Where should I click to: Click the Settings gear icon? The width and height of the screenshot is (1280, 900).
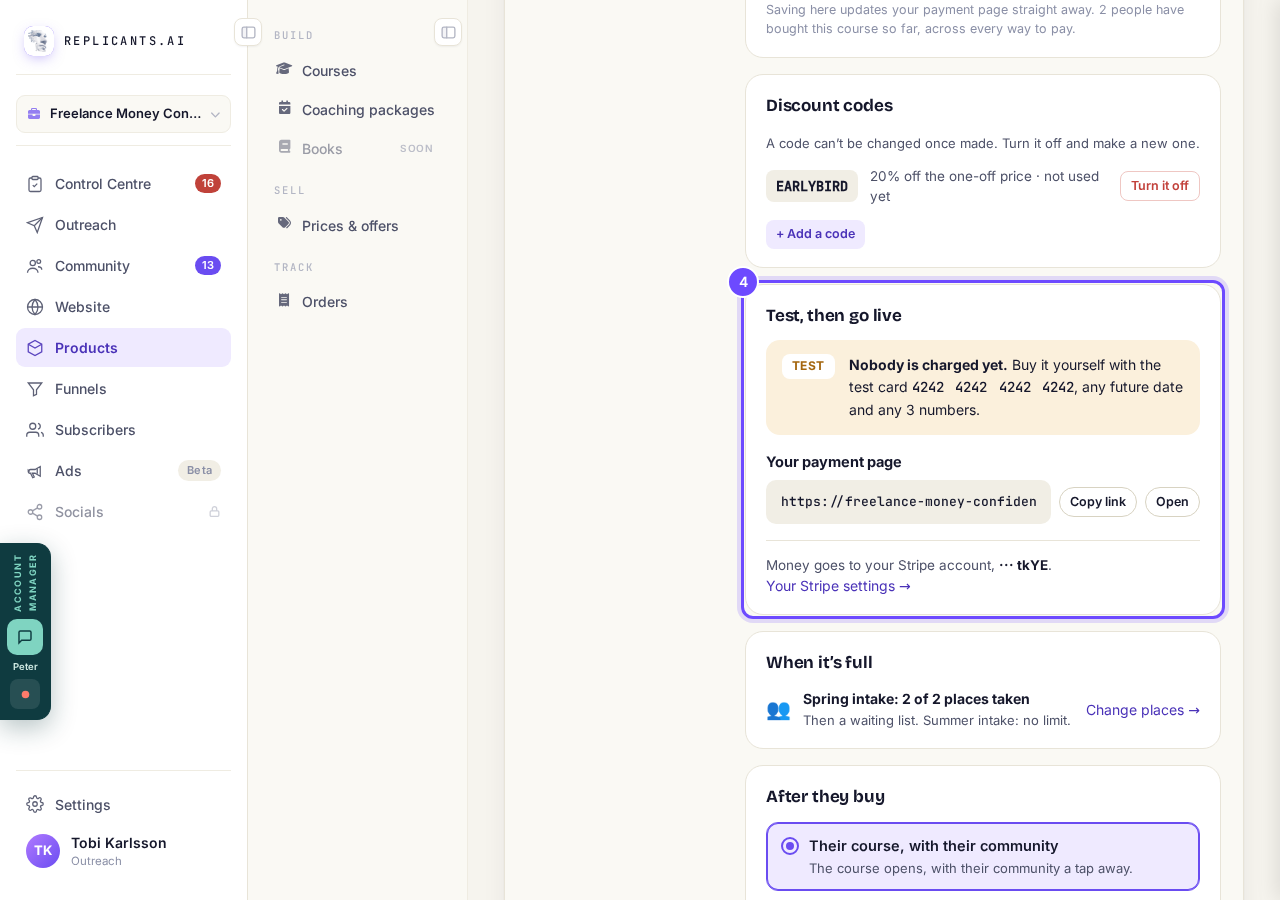(35, 804)
